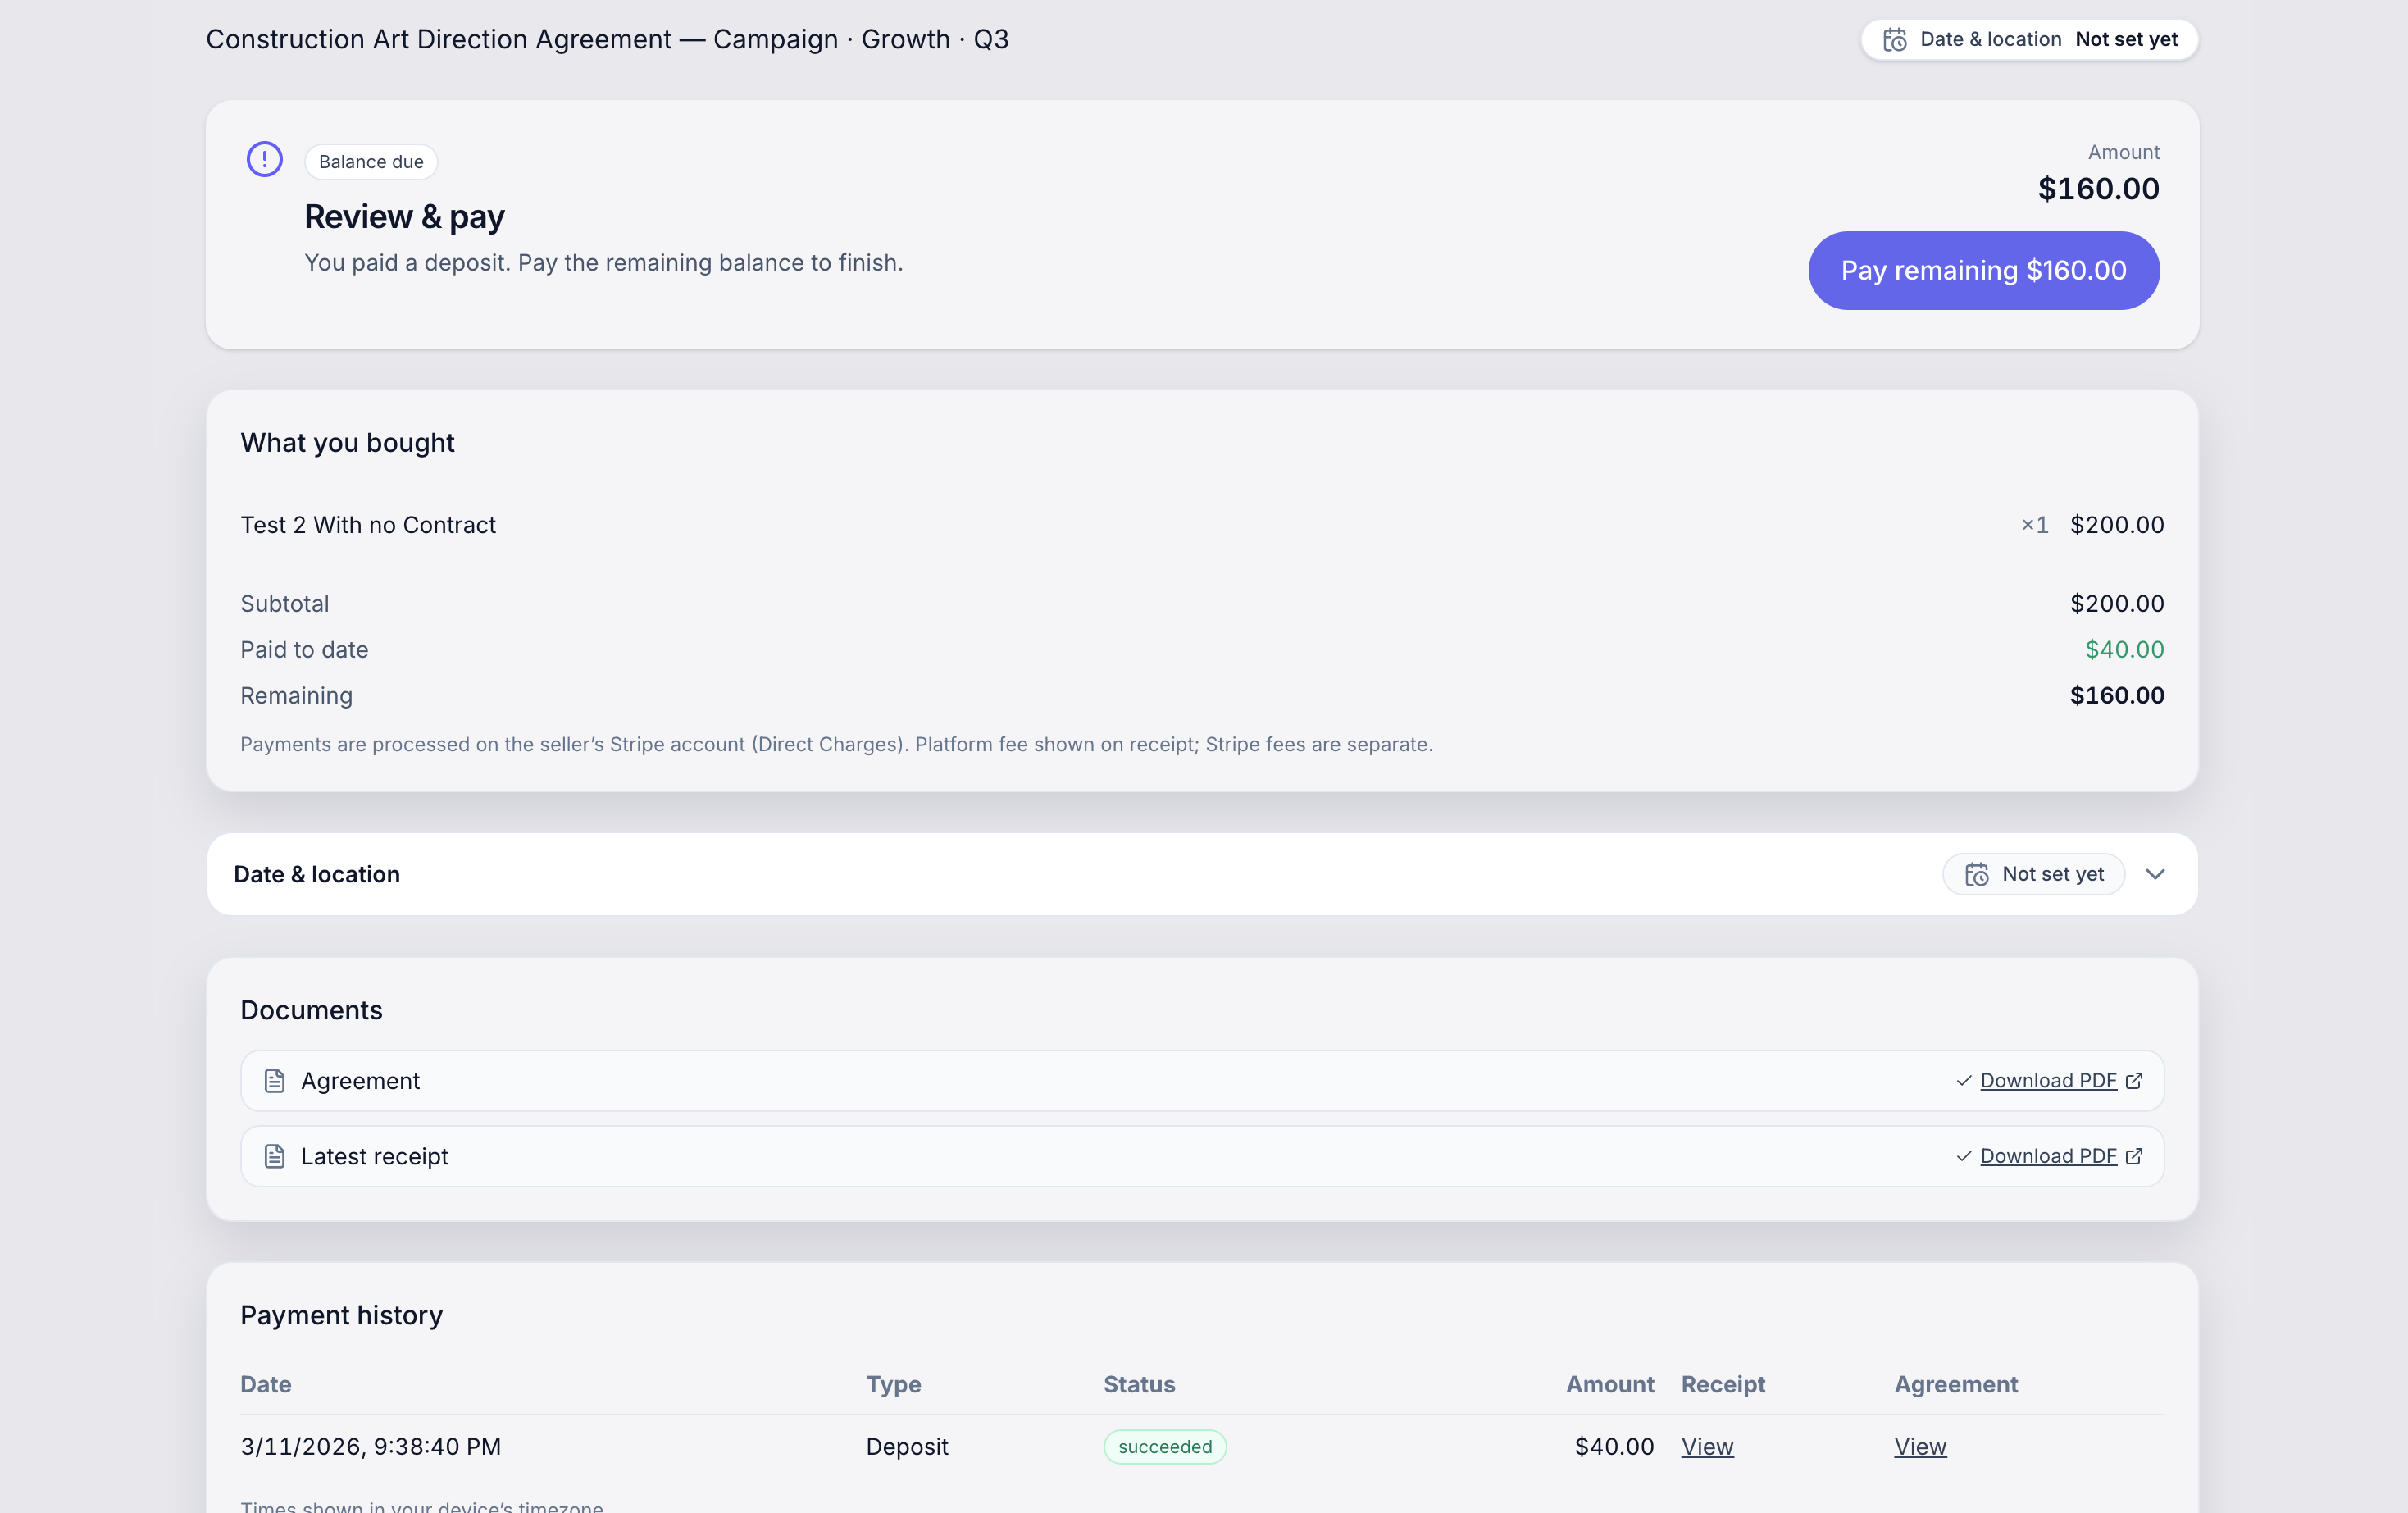This screenshot has width=2408, height=1513.
Task: Click external link icon on Agreement download
Action: [2134, 1081]
